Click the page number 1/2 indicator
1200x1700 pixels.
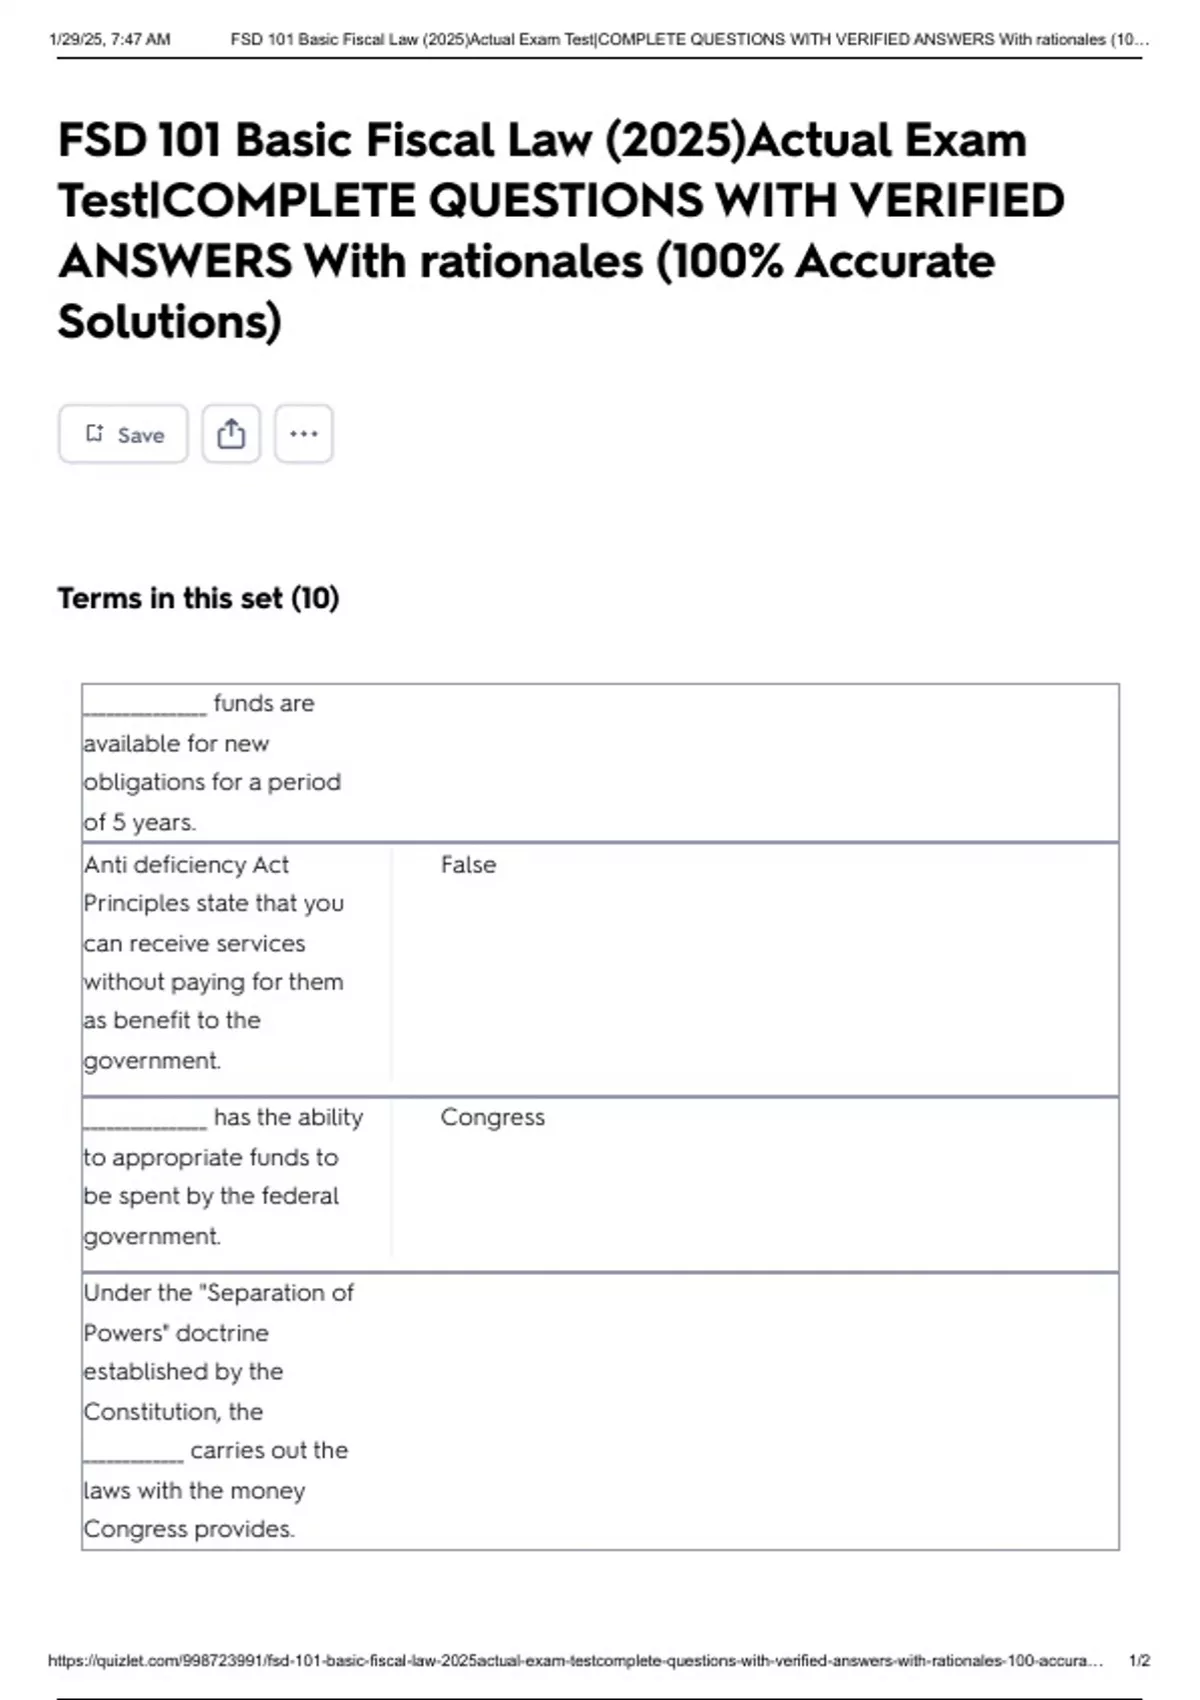point(1139,1660)
